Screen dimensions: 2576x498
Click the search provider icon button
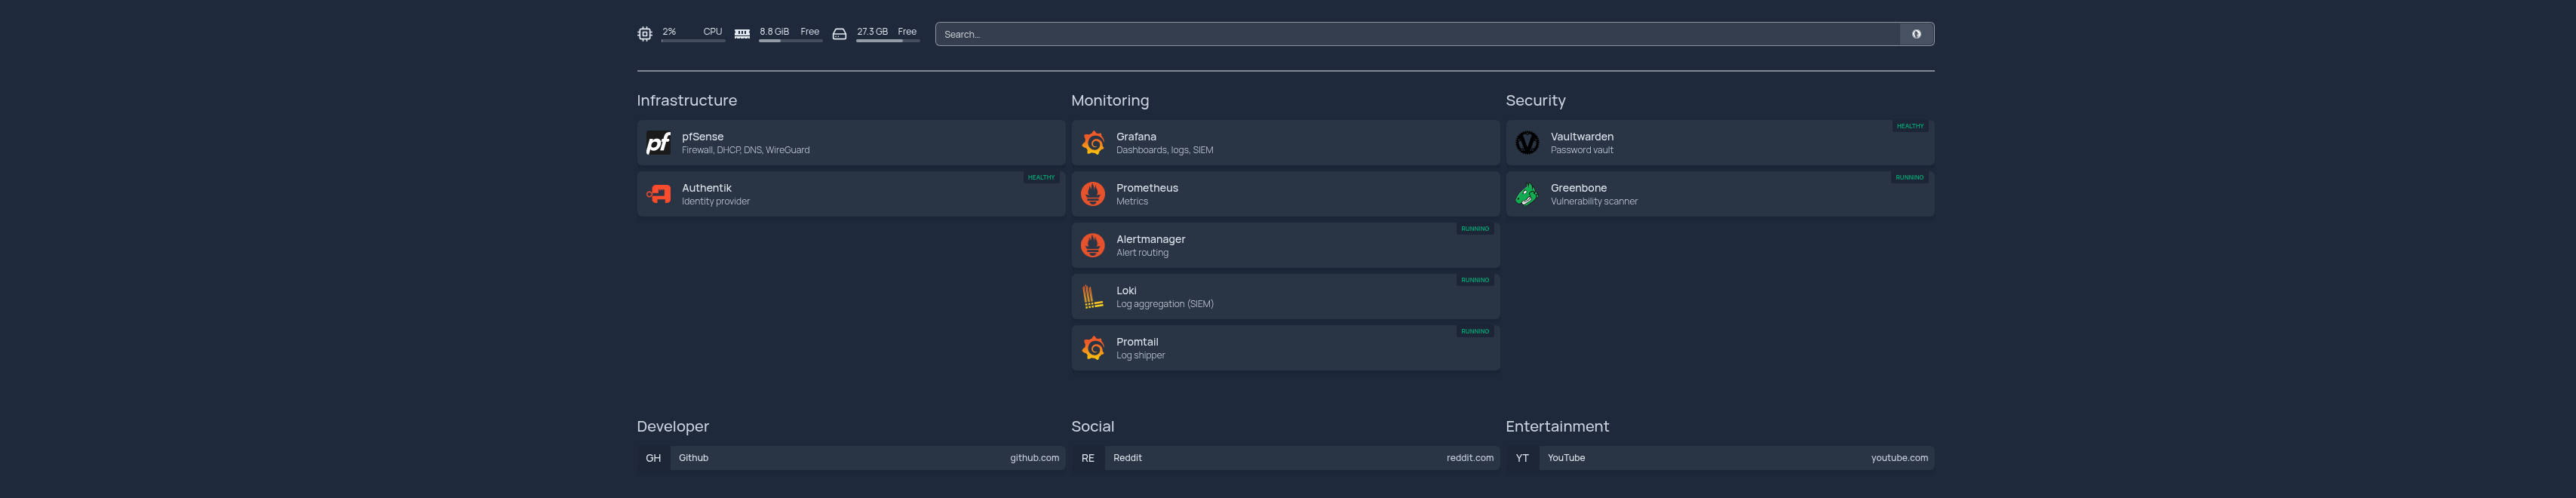point(1916,34)
